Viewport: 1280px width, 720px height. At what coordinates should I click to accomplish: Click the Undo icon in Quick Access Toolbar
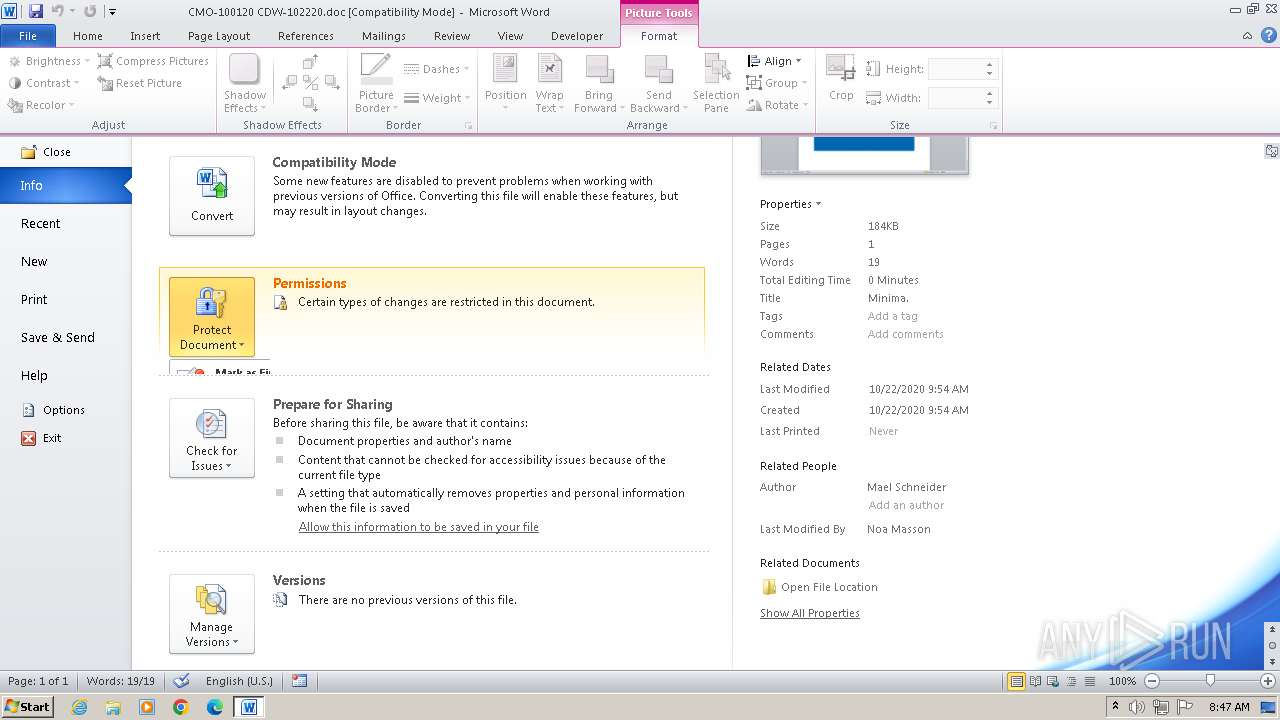tap(57, 11)
